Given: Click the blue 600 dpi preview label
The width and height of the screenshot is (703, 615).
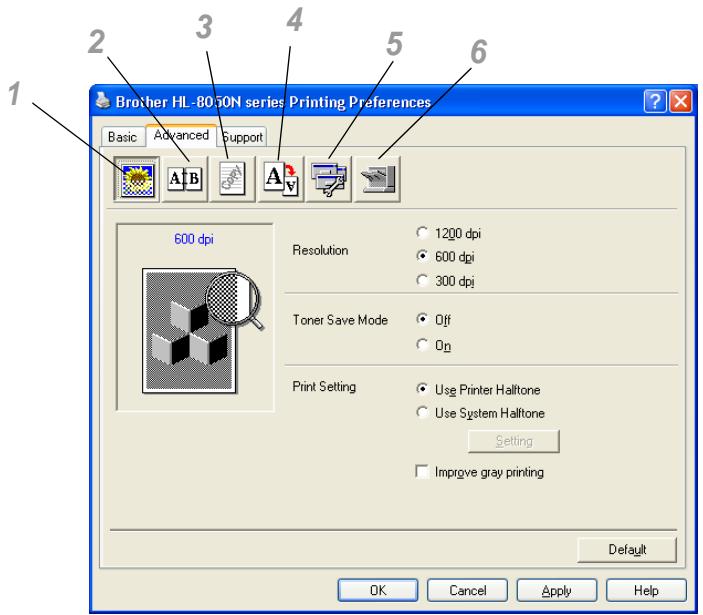Looking at the screenshot, I should tap(194, 239).
